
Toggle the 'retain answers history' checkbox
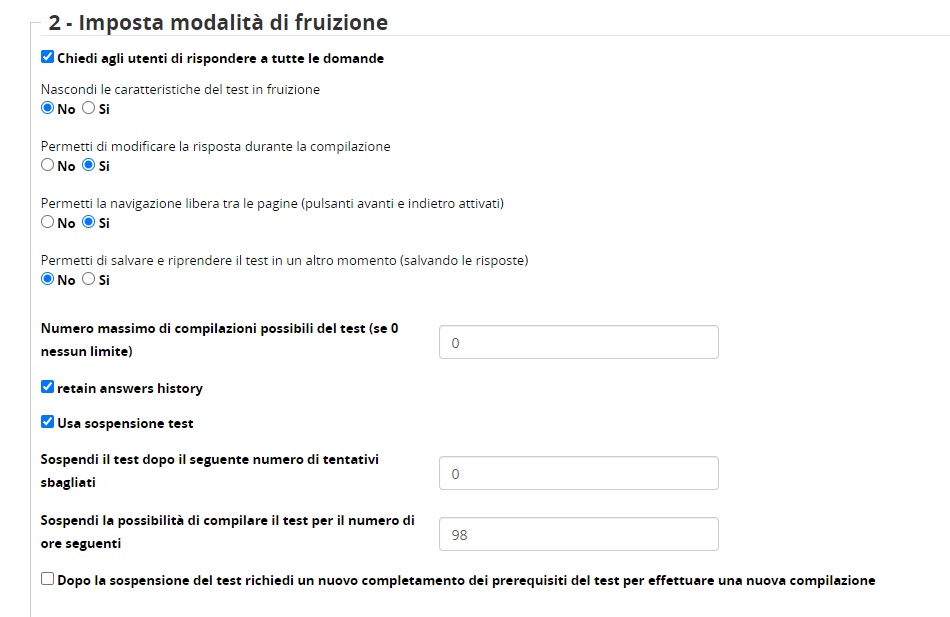47,387
